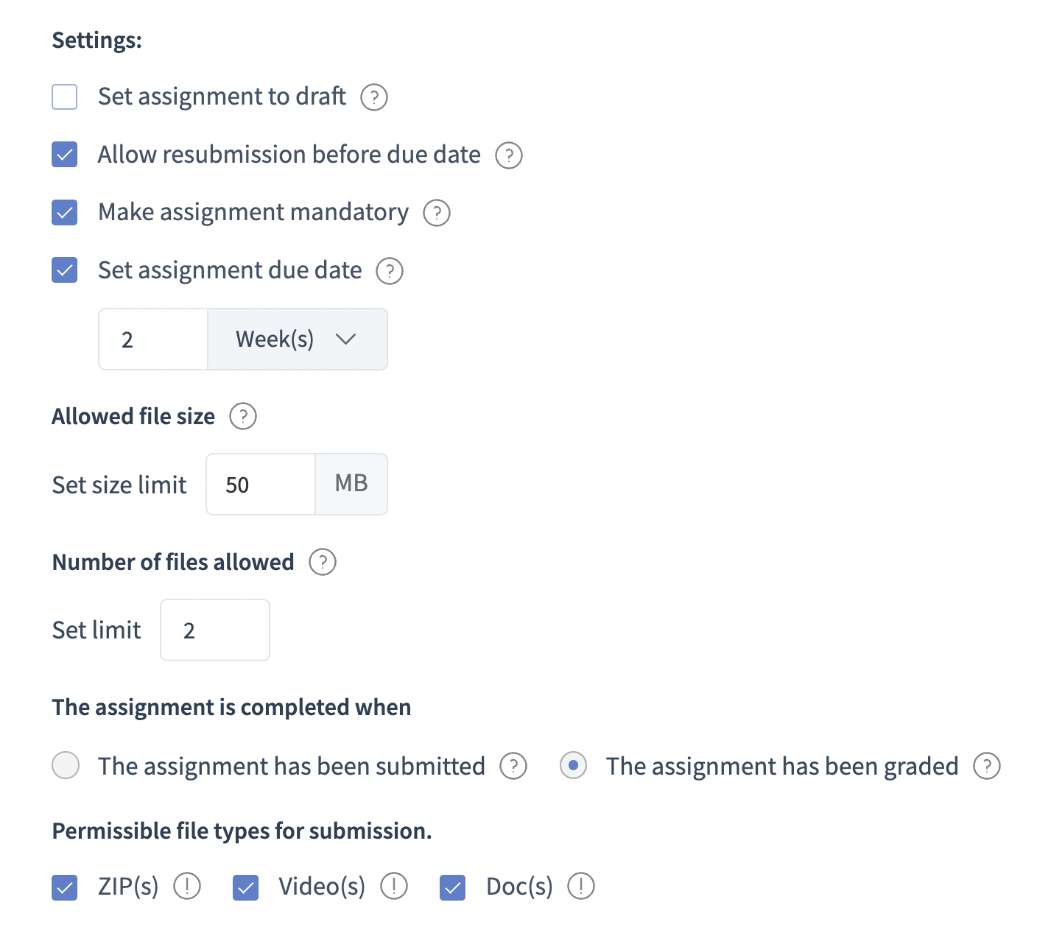View help about Allow resubmission before due date
Image resolution: width=1062 pixels, height=944 pixels.
pos(508,155)
